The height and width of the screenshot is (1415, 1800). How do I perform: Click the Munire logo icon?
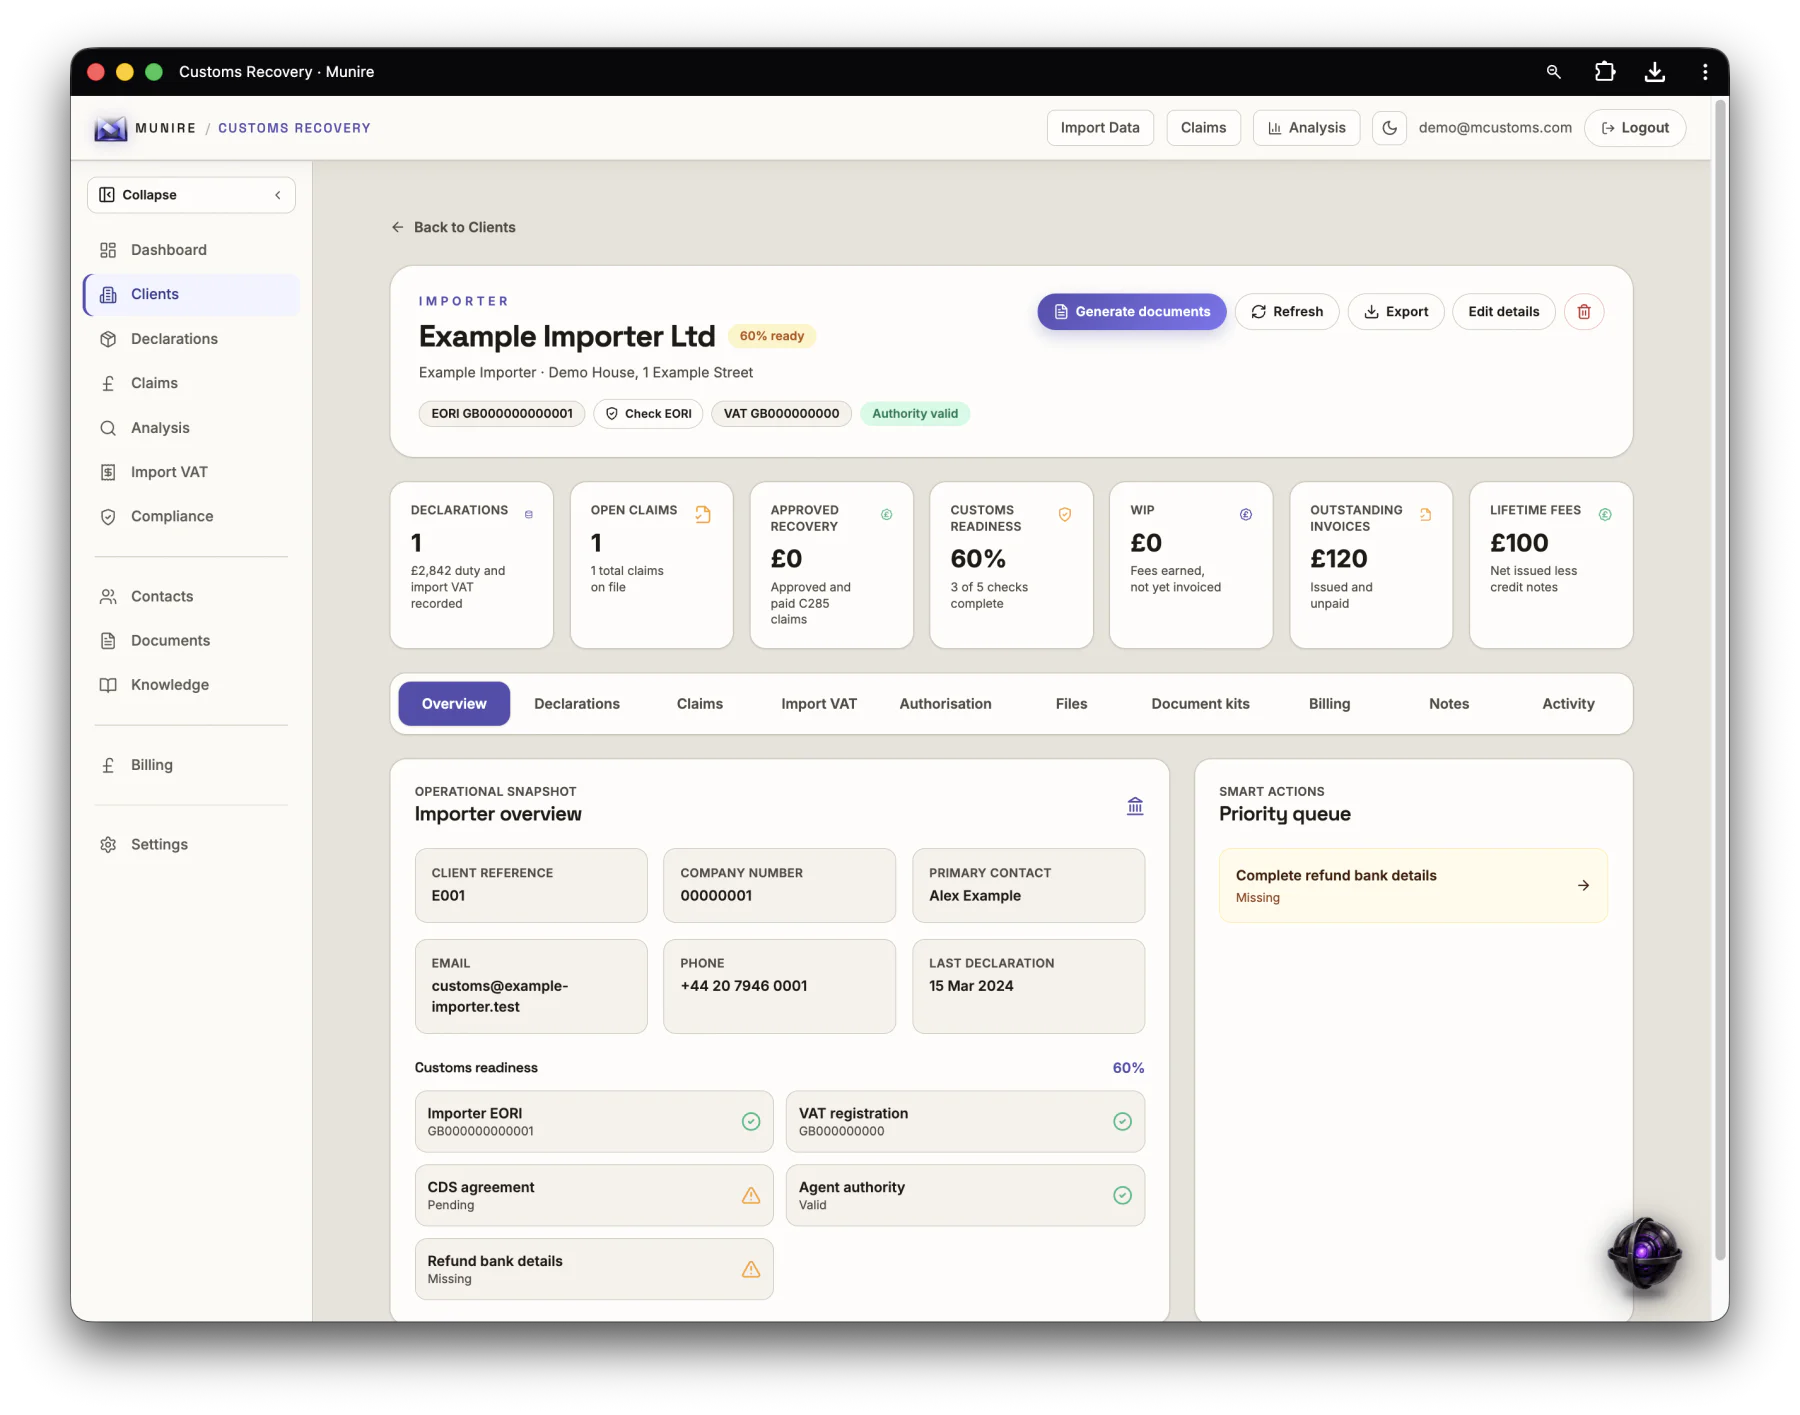pyautogui.click(x=111, y=128)
